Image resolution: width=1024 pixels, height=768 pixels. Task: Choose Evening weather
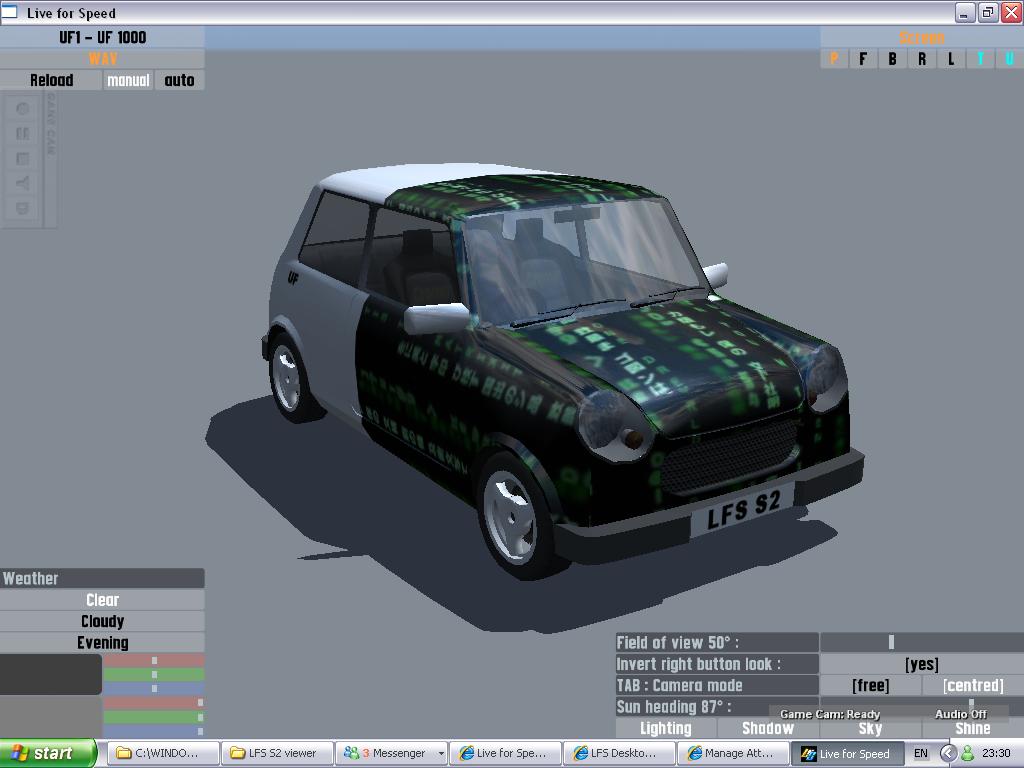(x=103, y=643)
